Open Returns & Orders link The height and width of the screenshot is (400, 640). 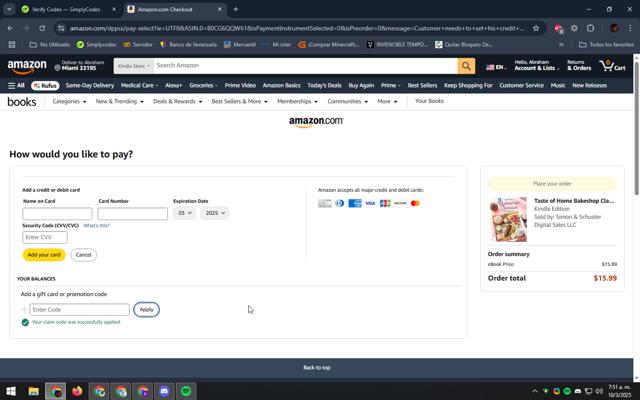tap(579, 65)
